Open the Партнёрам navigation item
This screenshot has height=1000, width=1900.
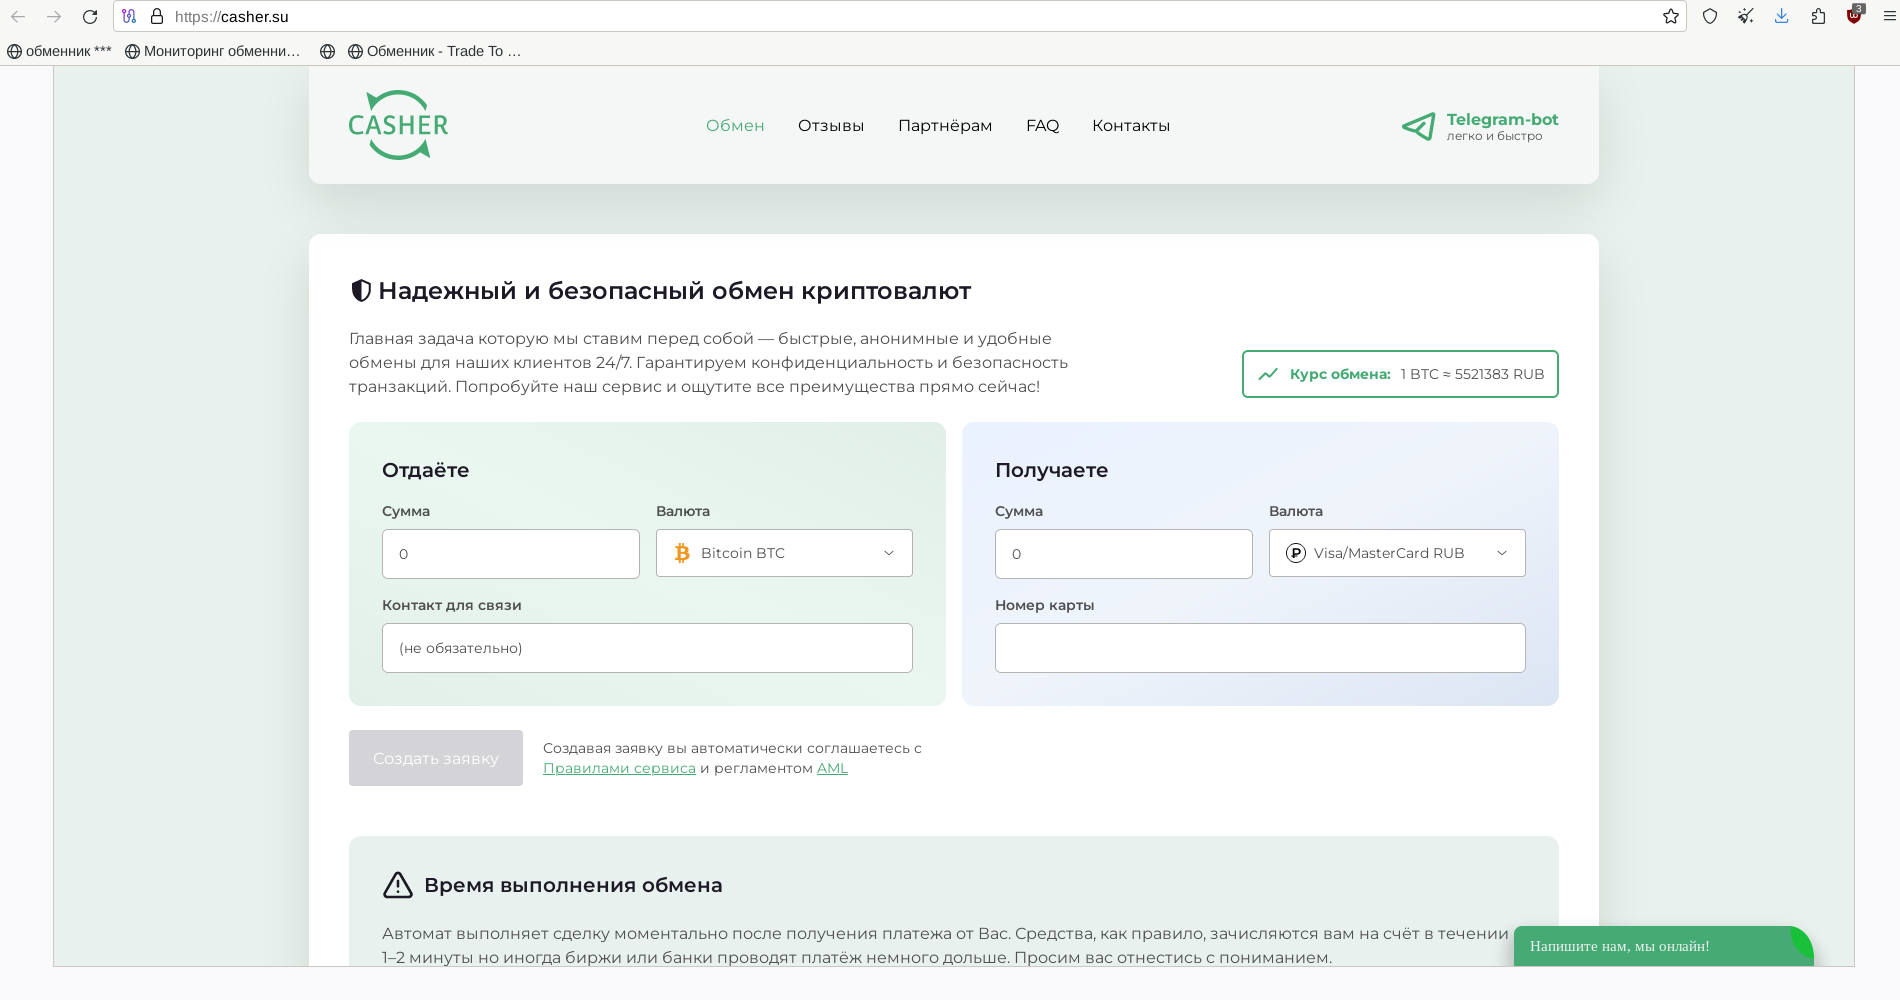pyautogui.click(x=944, y=126)
